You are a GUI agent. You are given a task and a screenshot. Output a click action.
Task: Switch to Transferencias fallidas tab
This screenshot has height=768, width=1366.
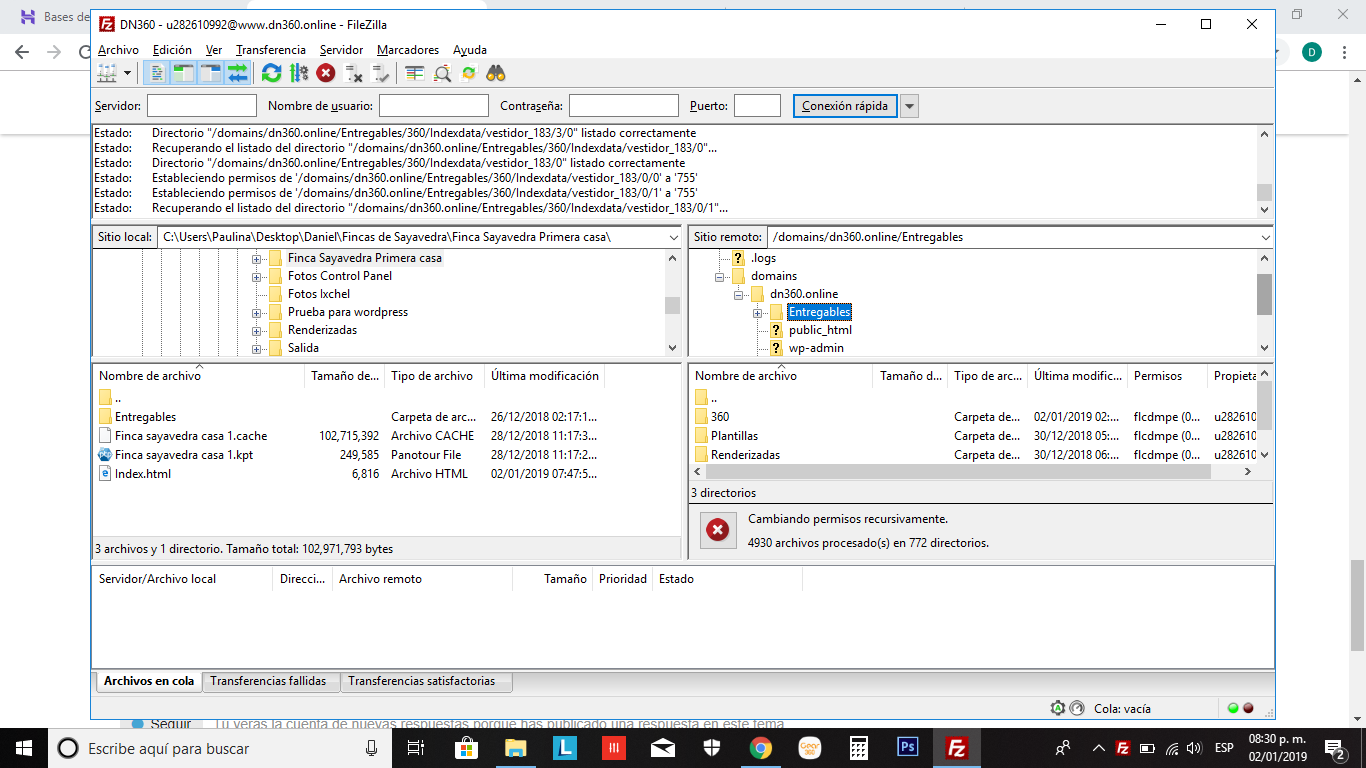[268, 681]
